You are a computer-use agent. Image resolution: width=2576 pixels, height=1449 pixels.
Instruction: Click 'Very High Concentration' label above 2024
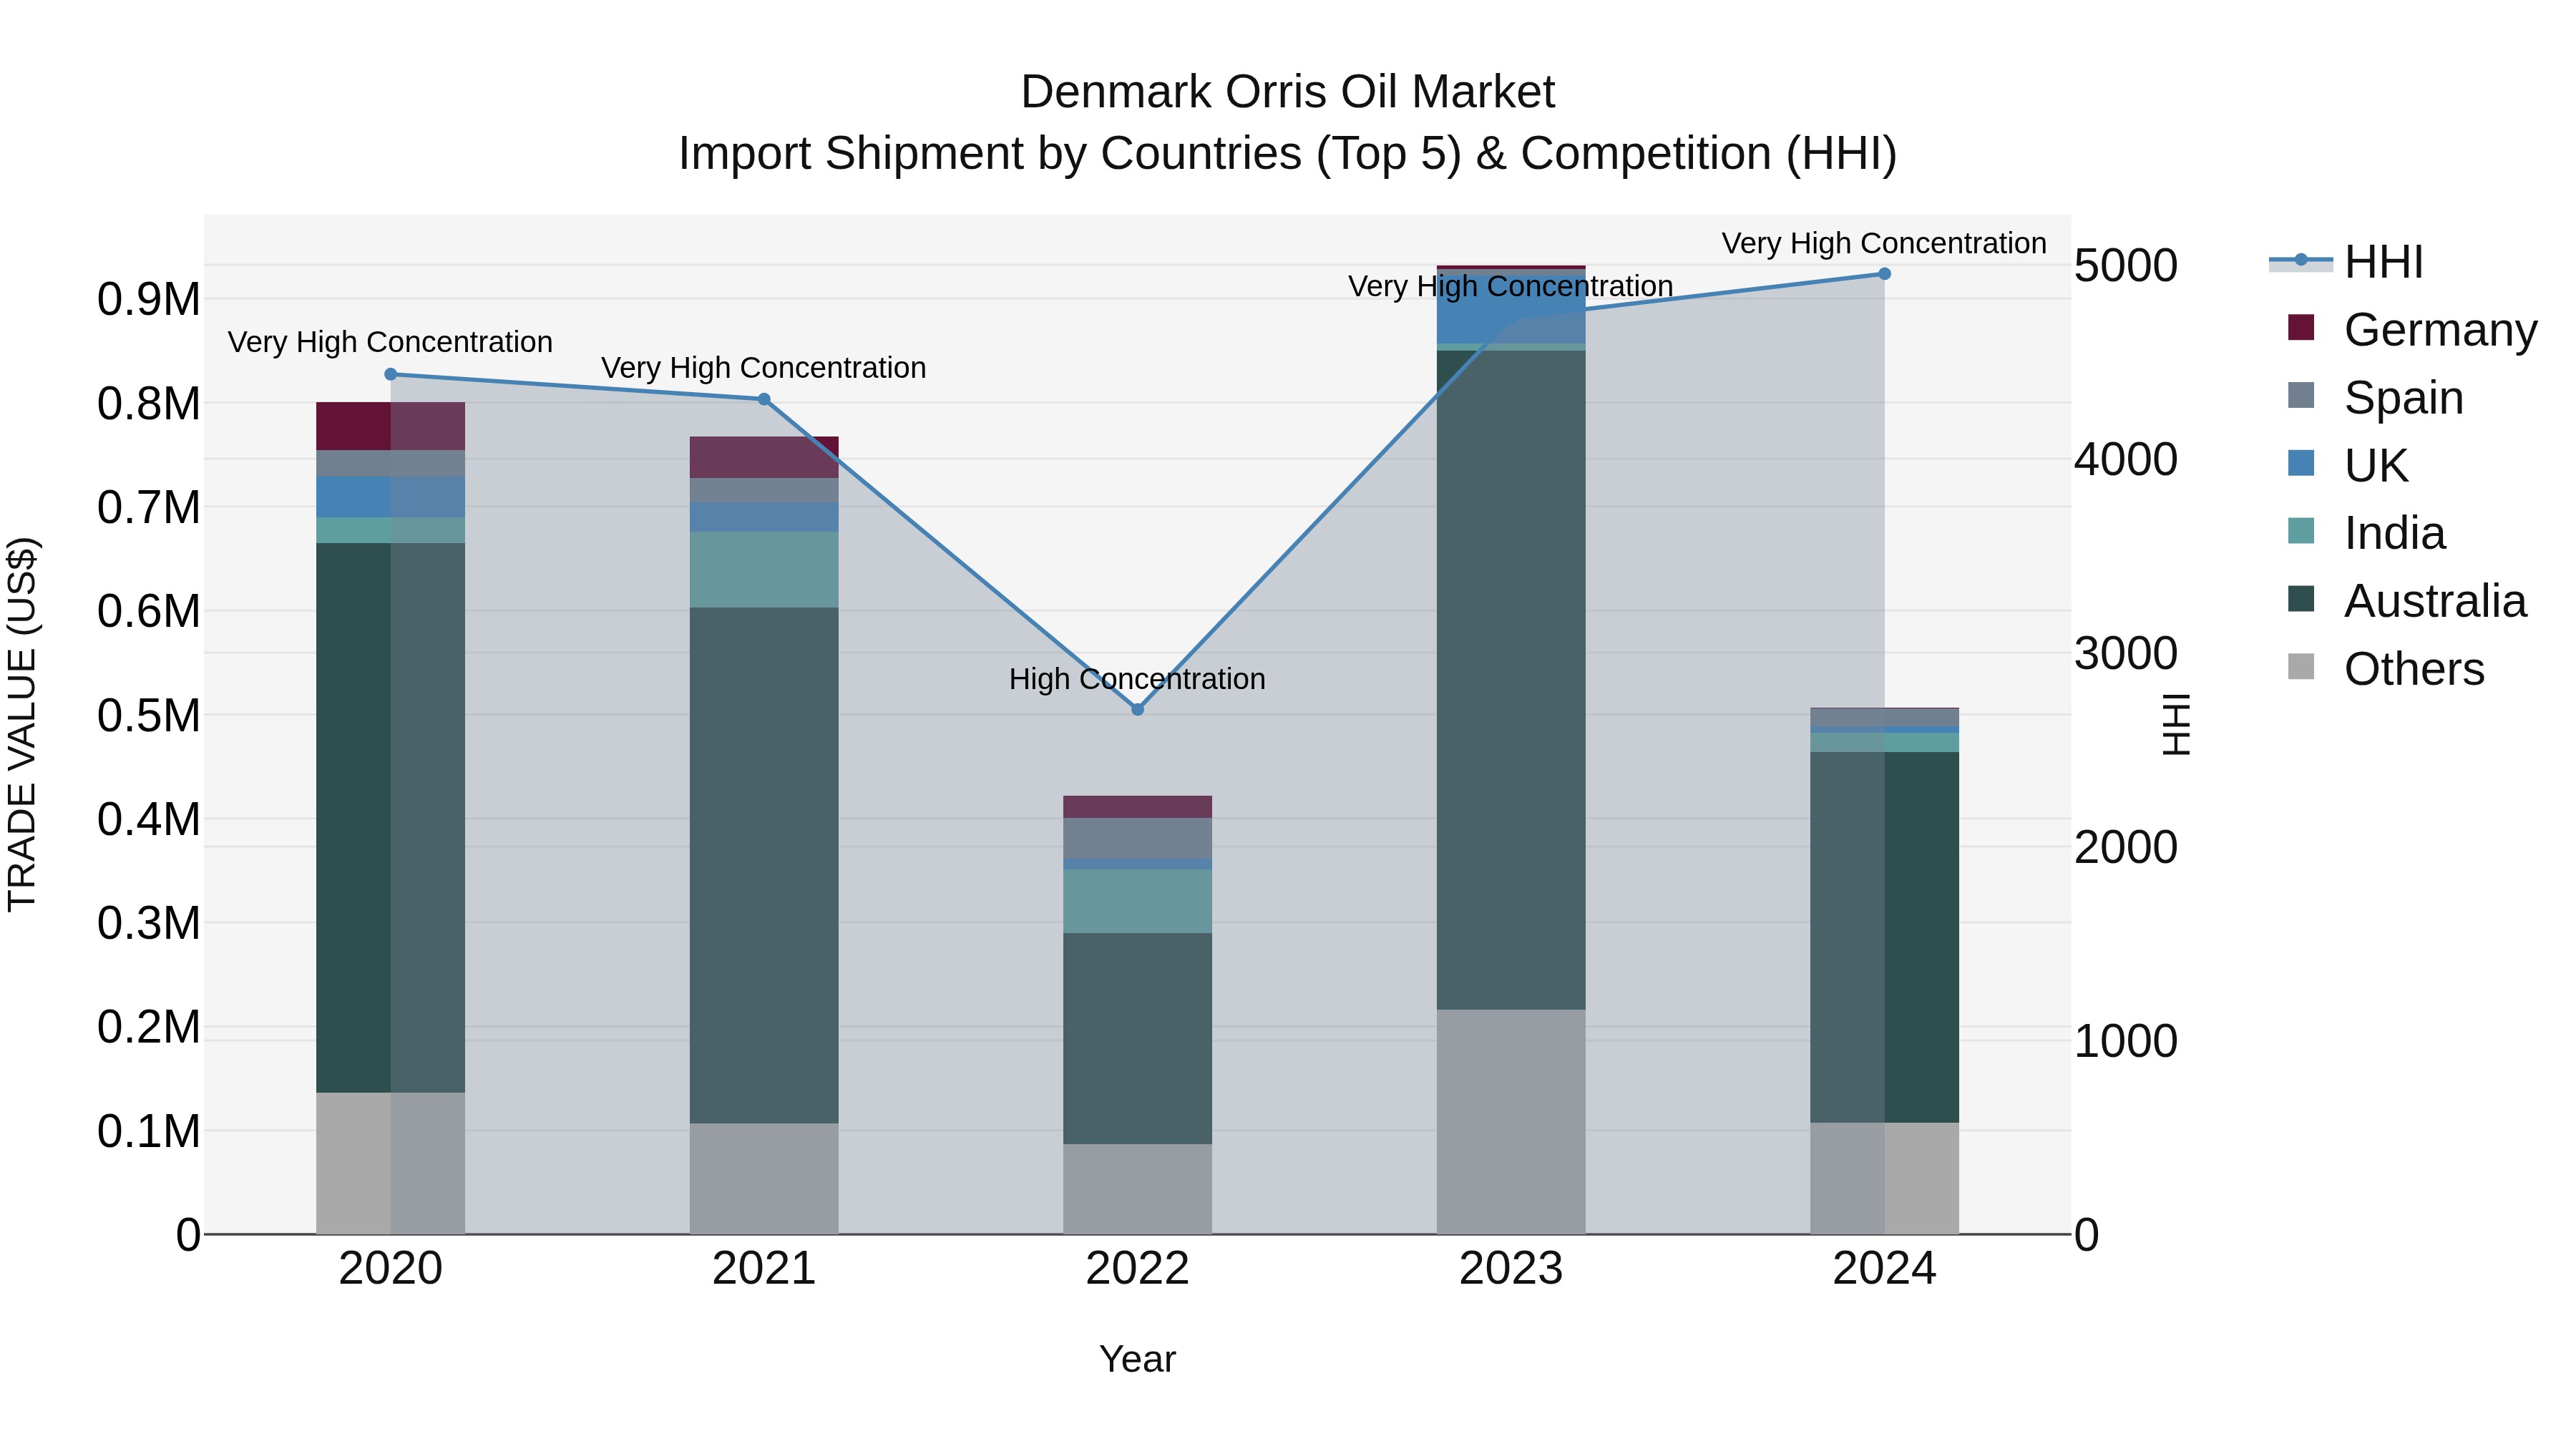[1884, 243]
